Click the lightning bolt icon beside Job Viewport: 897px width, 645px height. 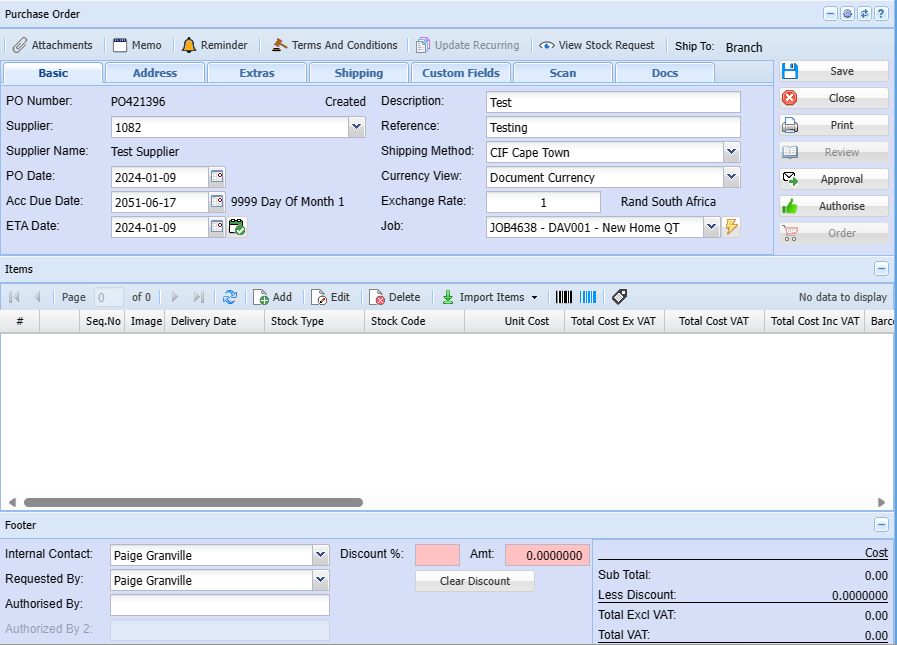(x=732, y=227)
